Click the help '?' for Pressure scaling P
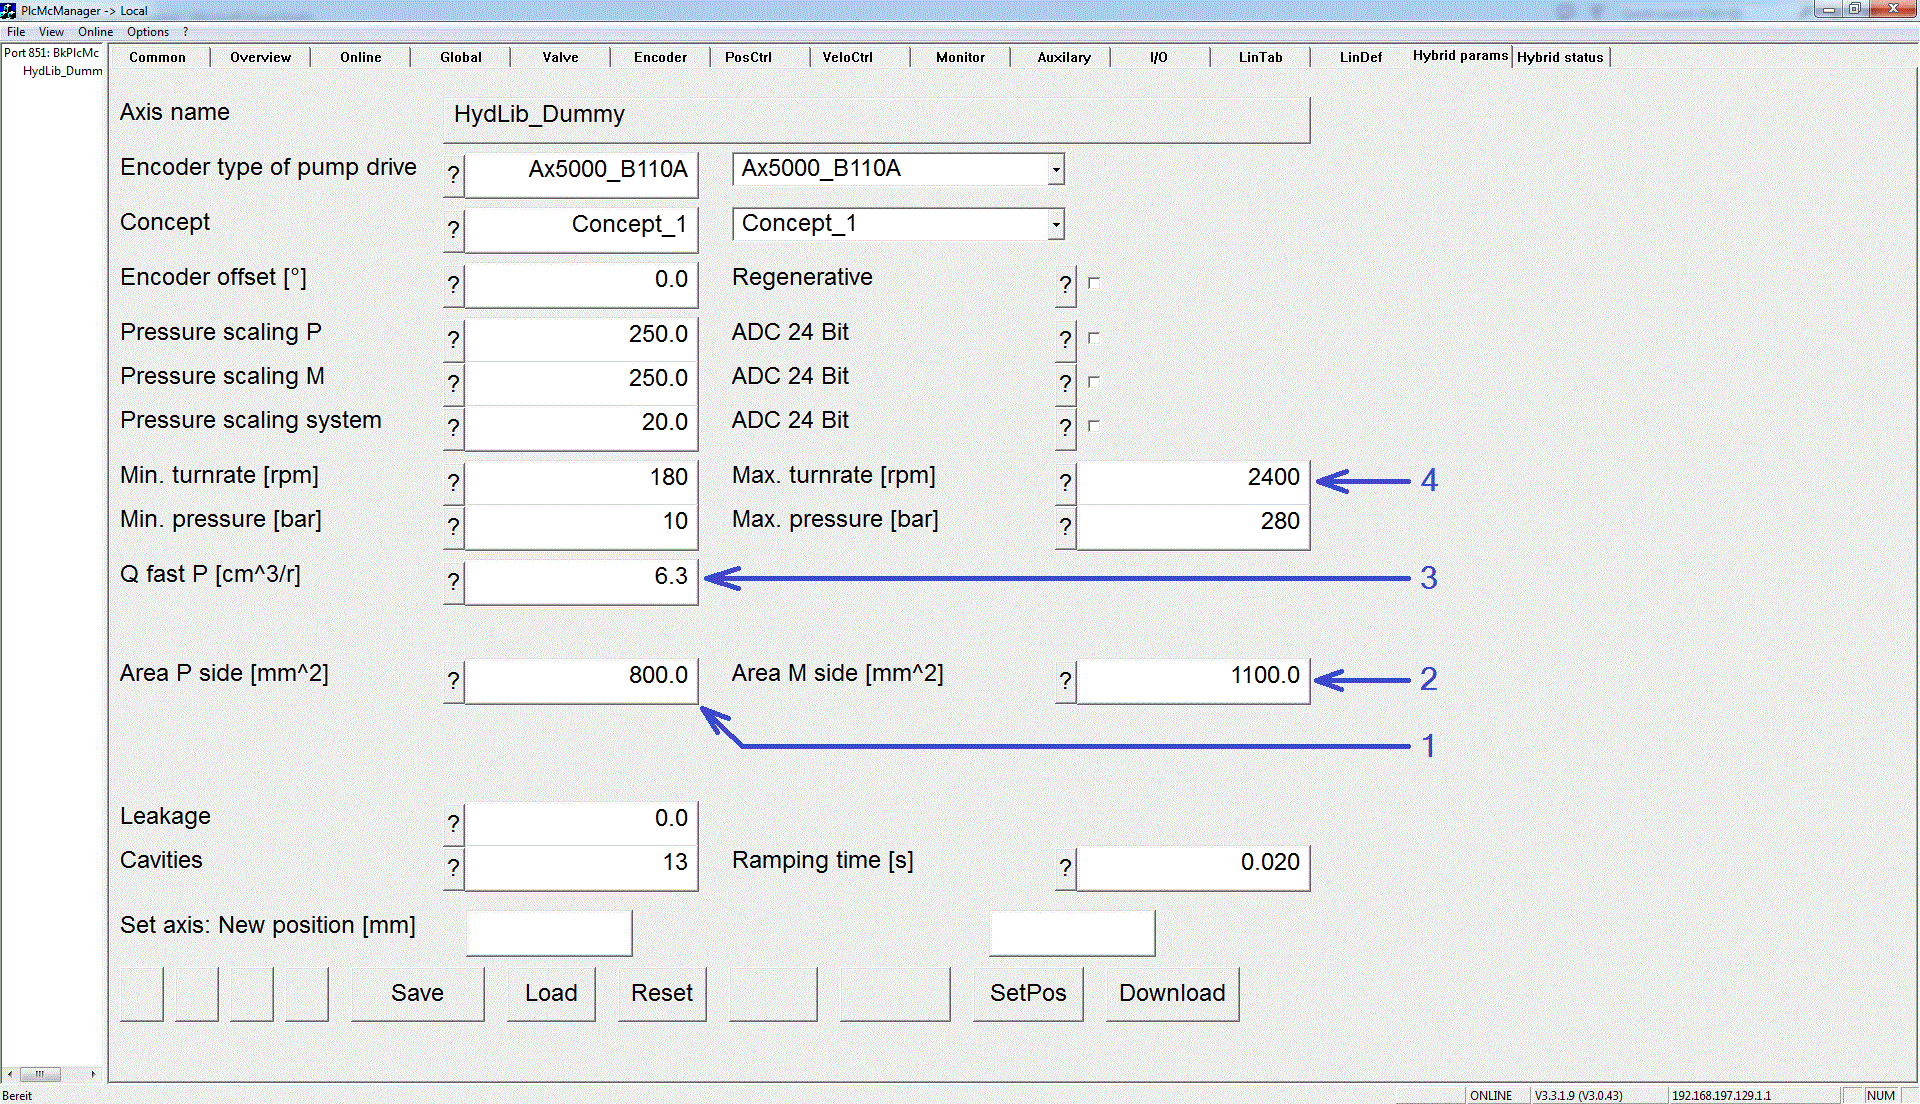This screenshot has width=1920, height=1104. pyautogui.click(x=454, y=339)
